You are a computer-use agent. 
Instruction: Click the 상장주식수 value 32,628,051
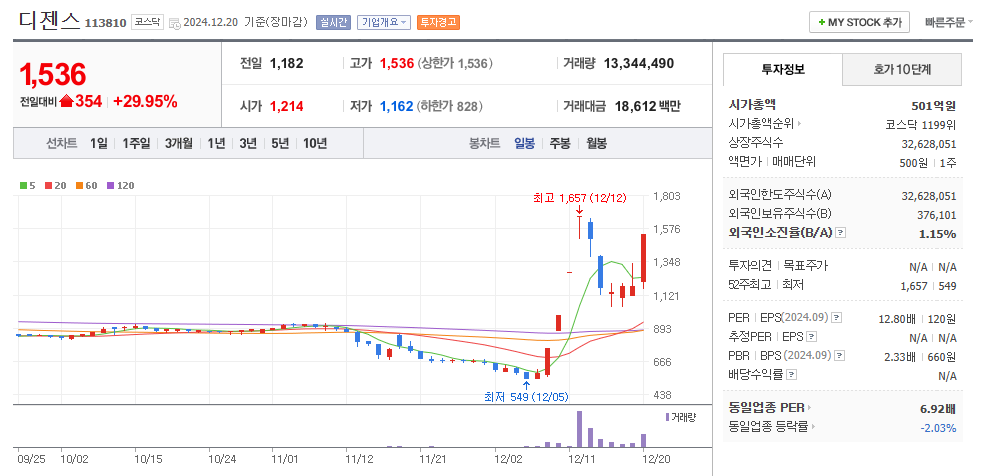(x=929, y=144)
